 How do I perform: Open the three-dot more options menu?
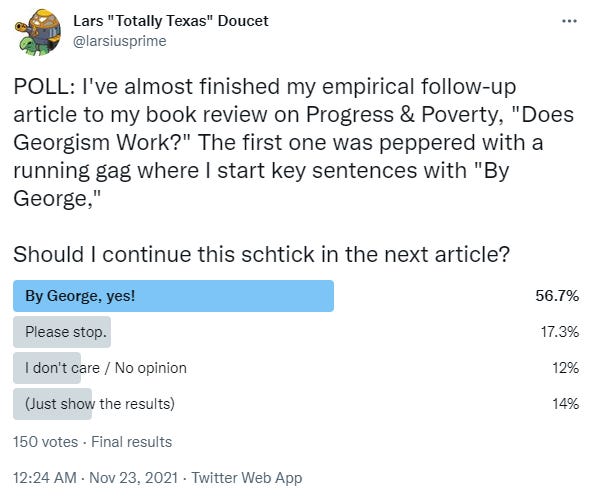point(569,21)
